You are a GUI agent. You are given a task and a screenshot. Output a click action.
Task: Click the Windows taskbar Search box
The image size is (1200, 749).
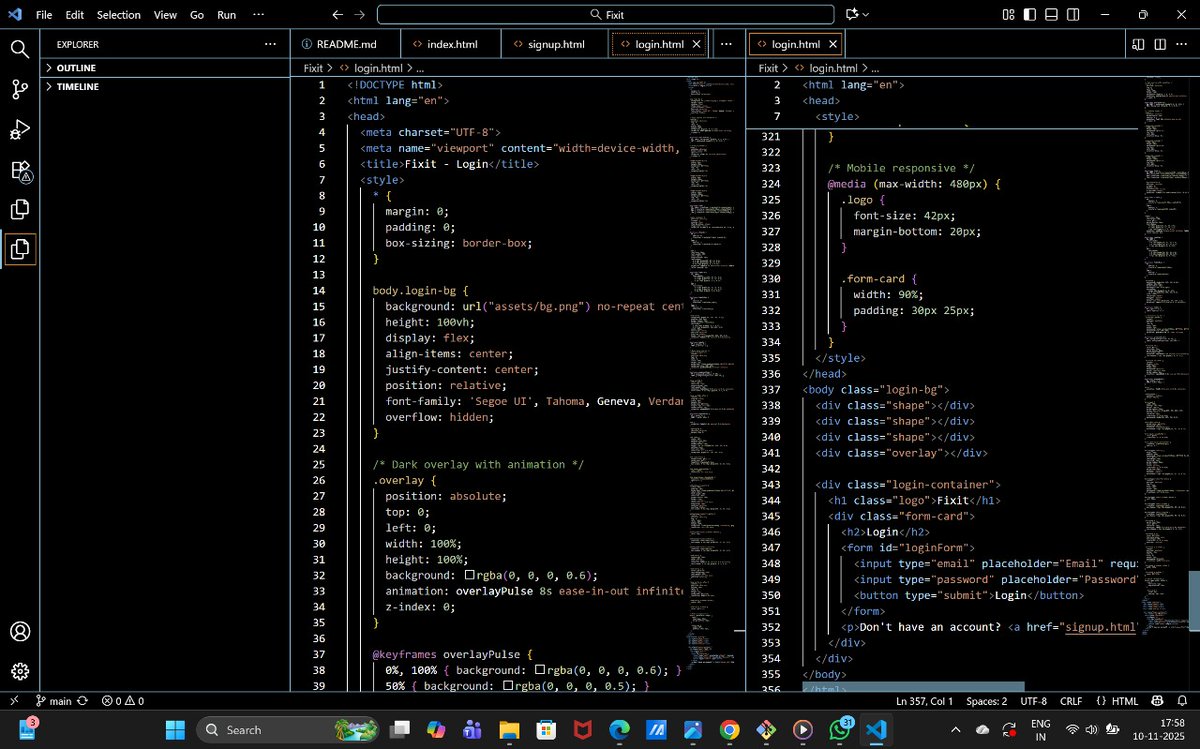point(287,729)
